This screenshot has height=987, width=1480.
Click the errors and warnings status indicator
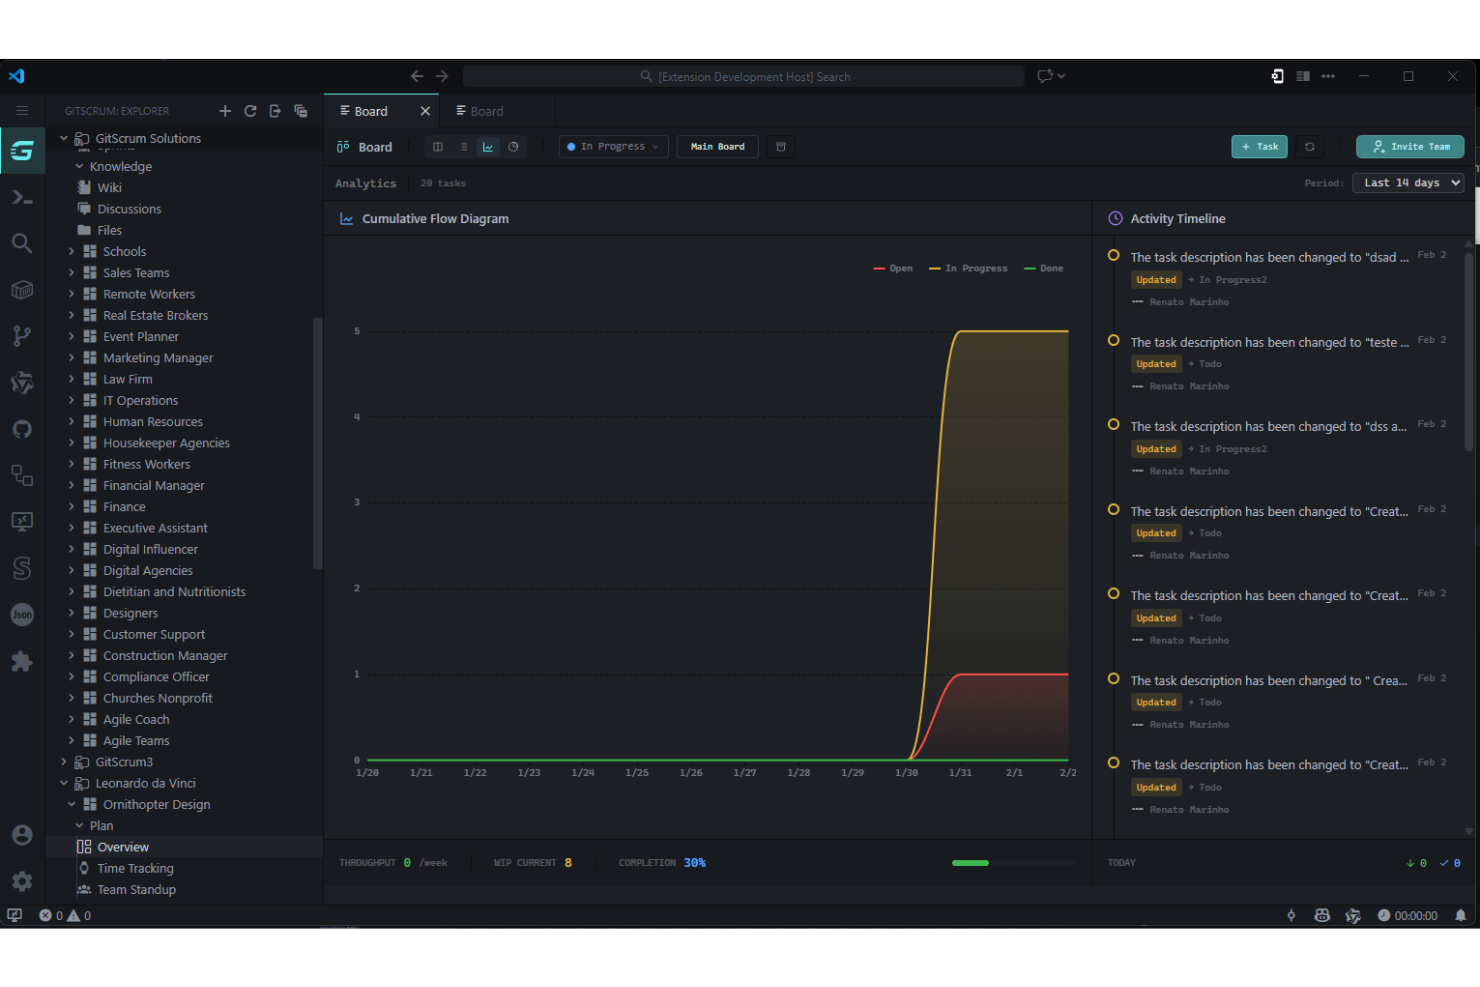point(65,915)
